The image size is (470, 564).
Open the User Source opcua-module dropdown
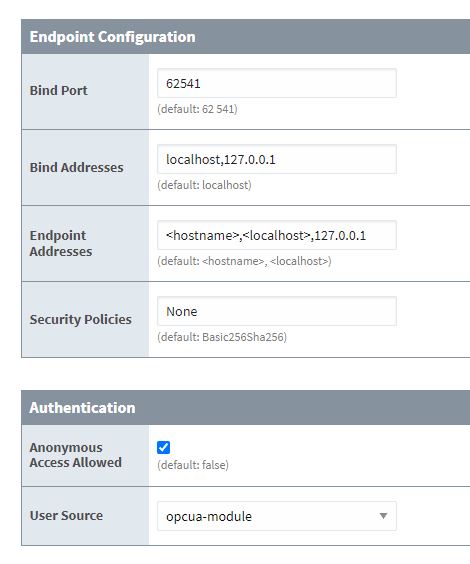click(x=277, y=516)
